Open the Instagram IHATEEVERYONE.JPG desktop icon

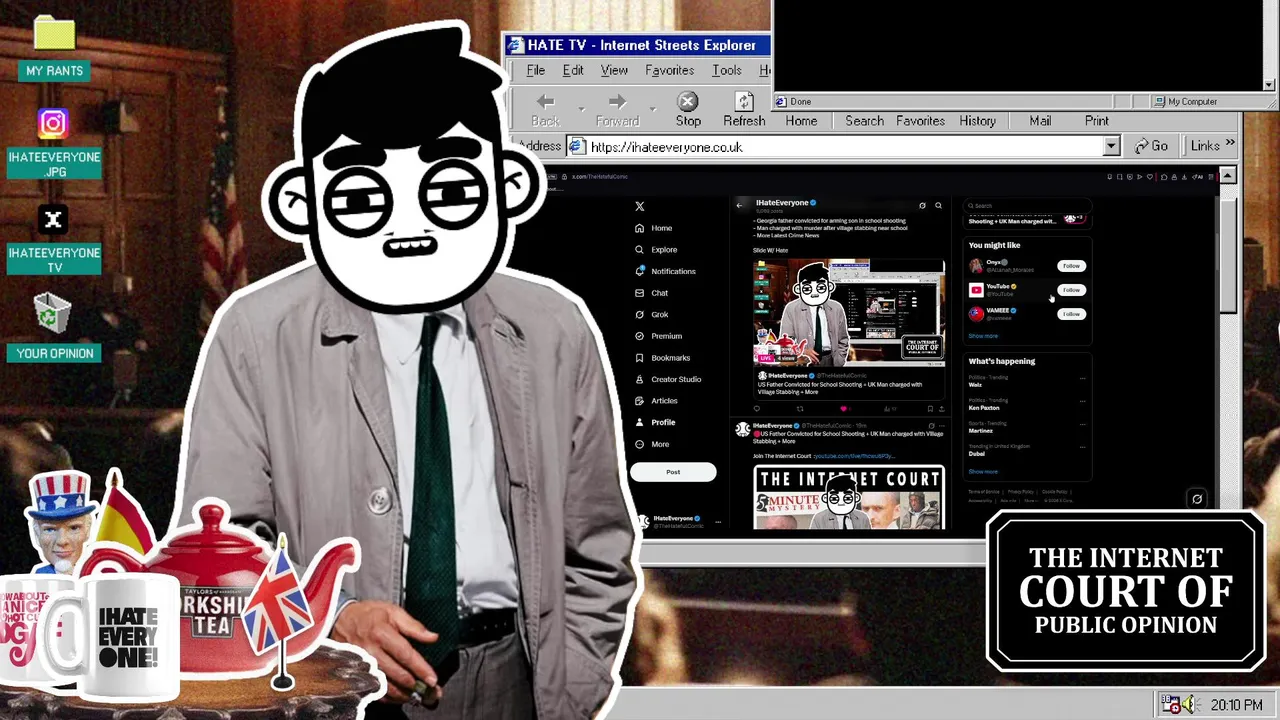click(x=53, y=123)
